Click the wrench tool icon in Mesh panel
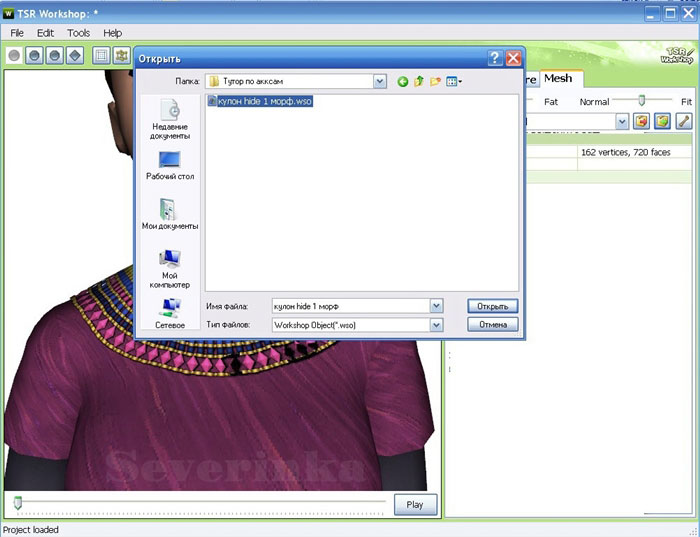 [684, 121]
